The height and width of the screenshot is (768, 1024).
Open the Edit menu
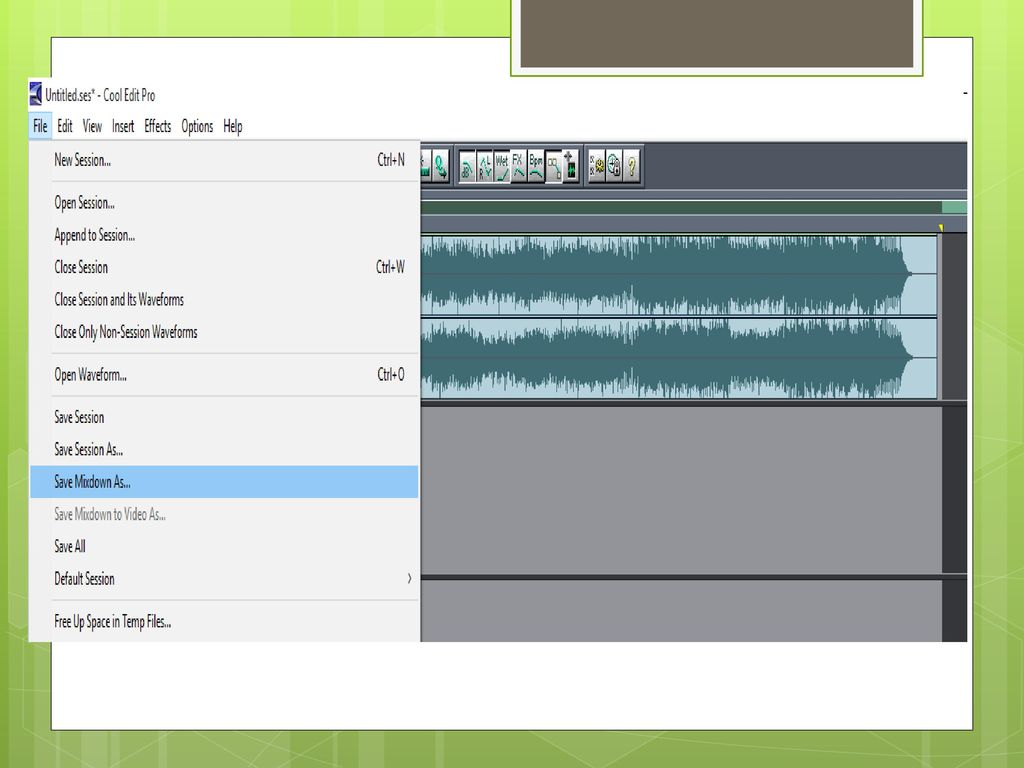65,126
